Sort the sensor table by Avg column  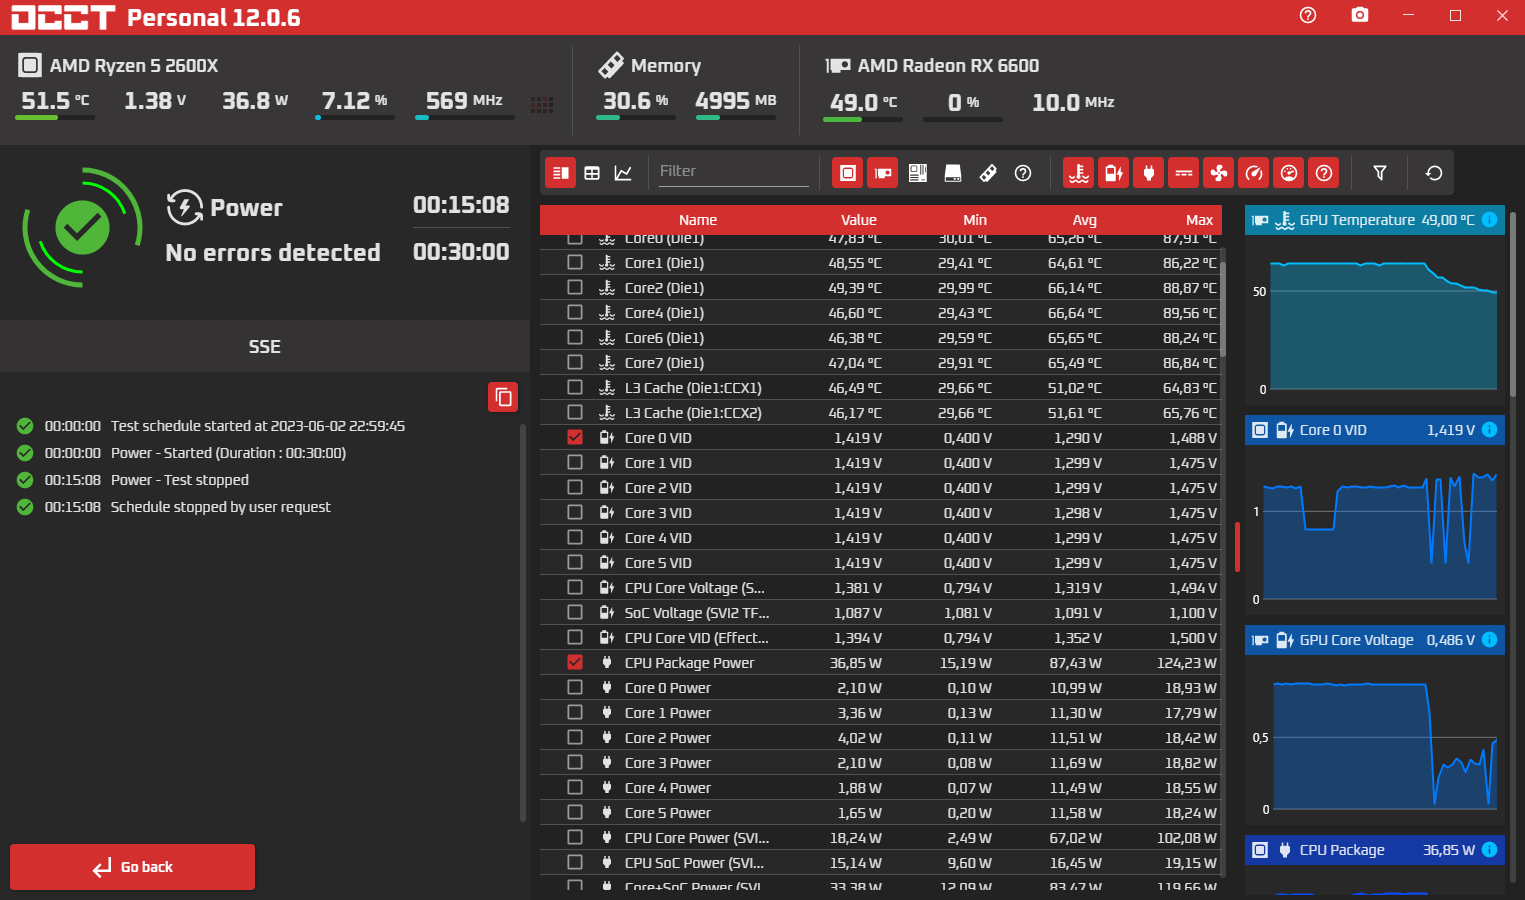point(1085,220)
